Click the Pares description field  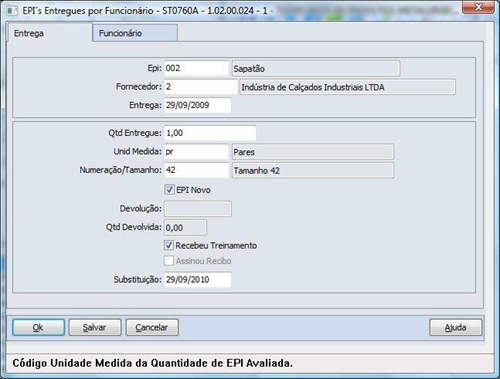pyautogui.click(x=313, y=152)
